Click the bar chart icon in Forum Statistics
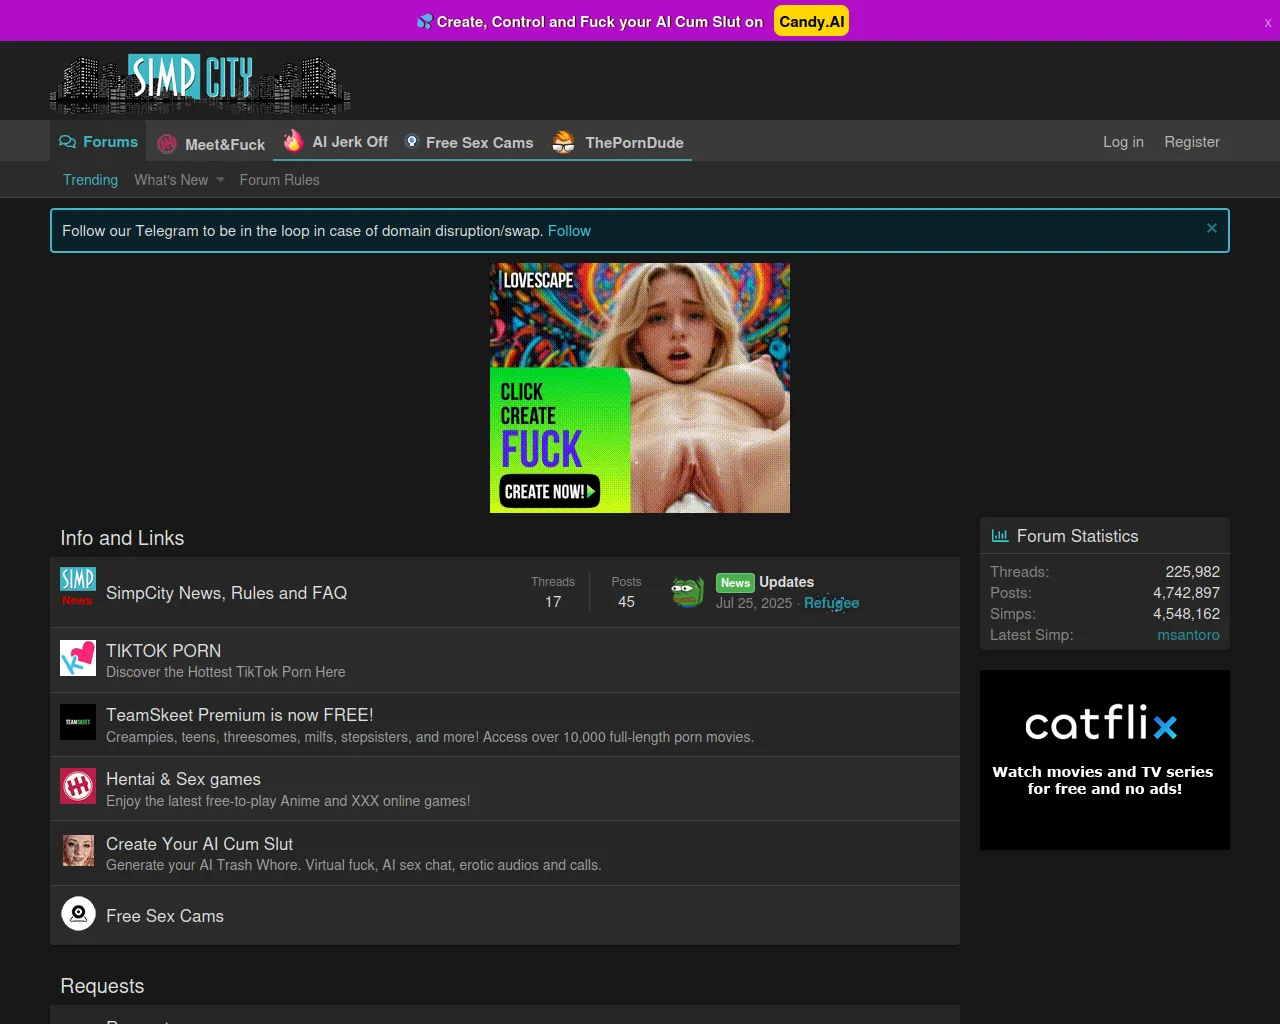Screen dimensions: 1280x1024 [999, 536]
